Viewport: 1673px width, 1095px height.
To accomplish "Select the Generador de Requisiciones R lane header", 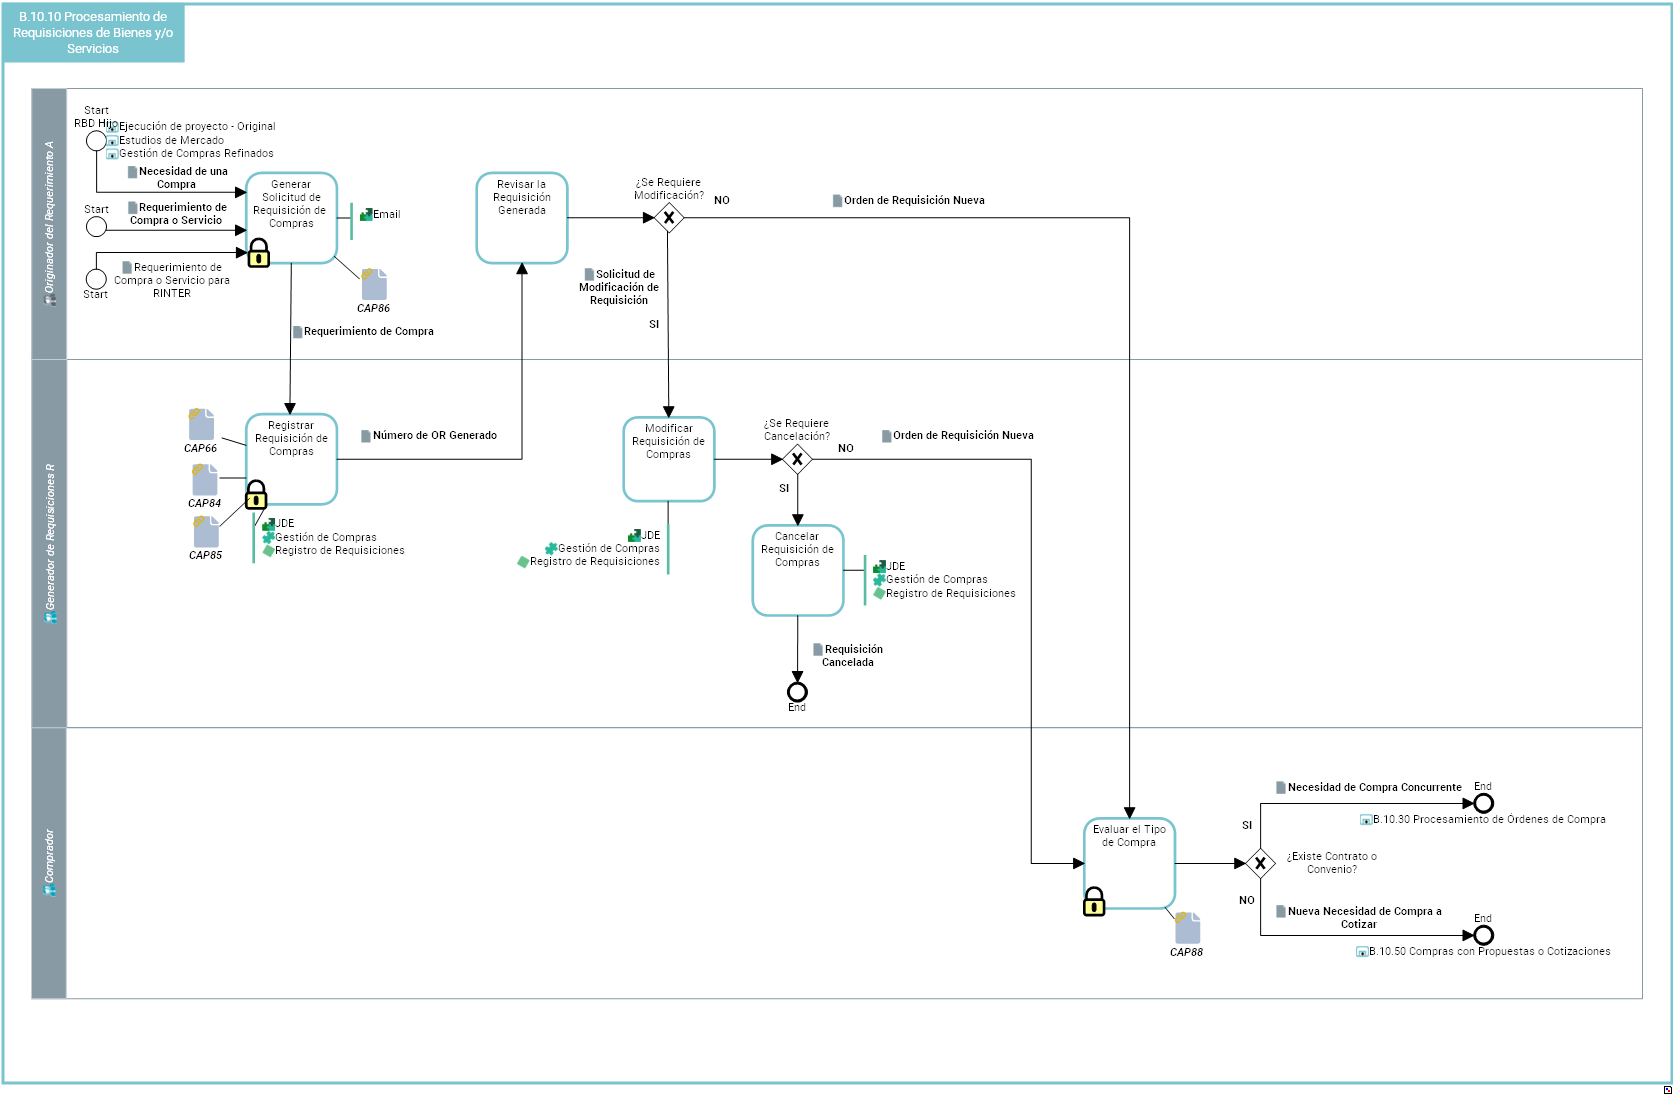I will click(x=49, y=543).
